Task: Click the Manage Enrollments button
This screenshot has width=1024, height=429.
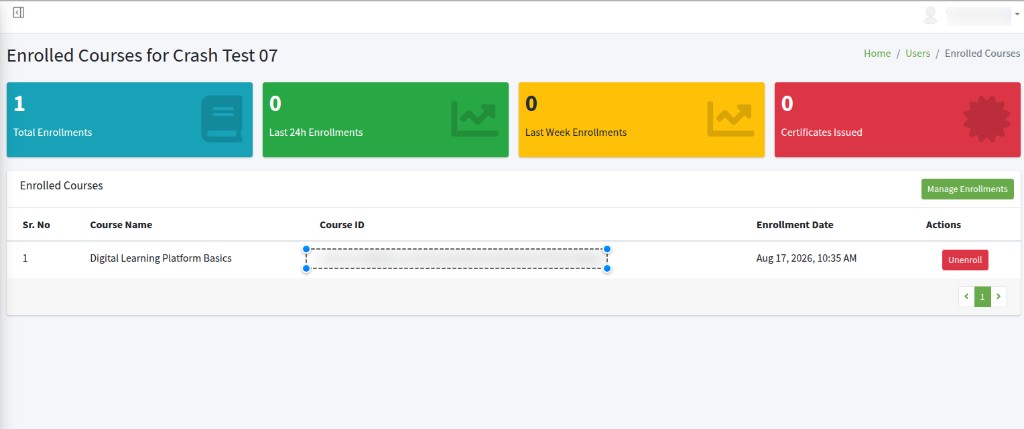Action: 967,189
